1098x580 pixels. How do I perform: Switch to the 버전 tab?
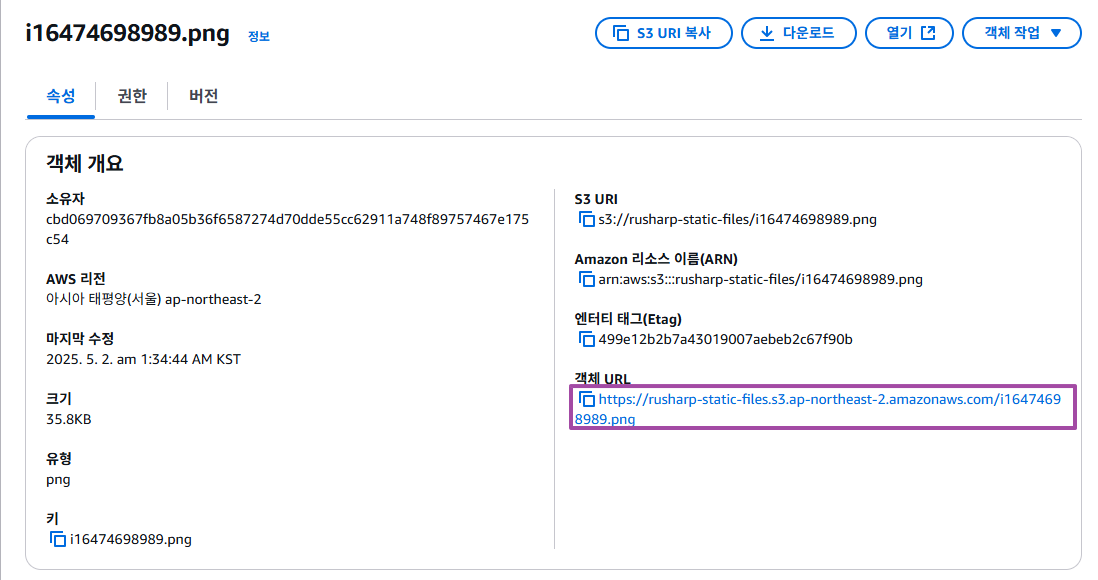point(204,96)
